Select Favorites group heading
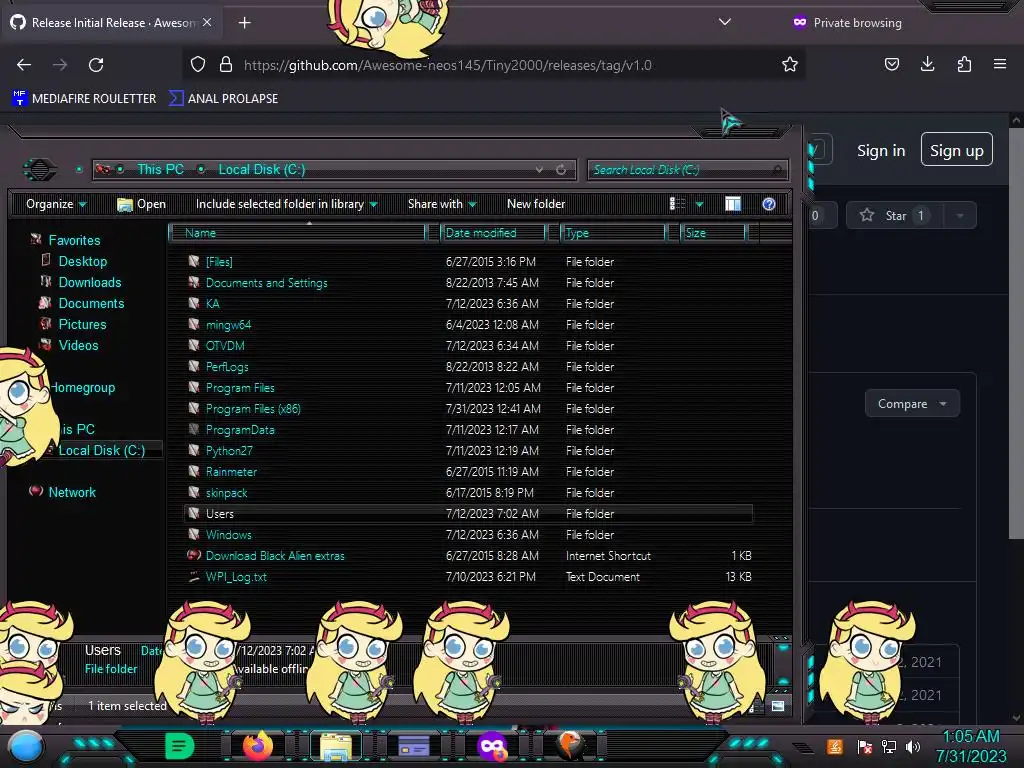The height and width of the screenshot is (768, 1024). [x=74, y=240]
